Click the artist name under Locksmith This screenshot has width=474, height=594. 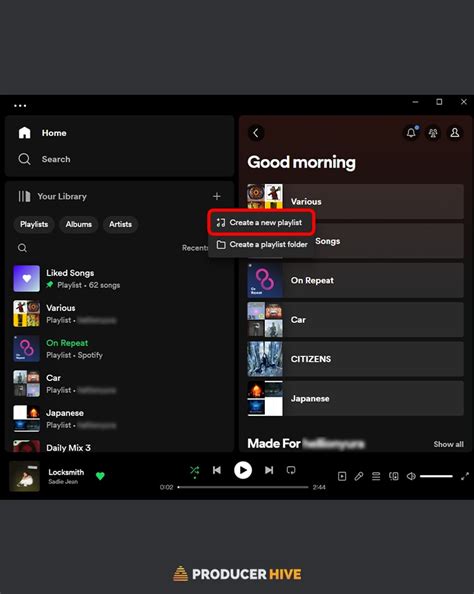[63, 482]
